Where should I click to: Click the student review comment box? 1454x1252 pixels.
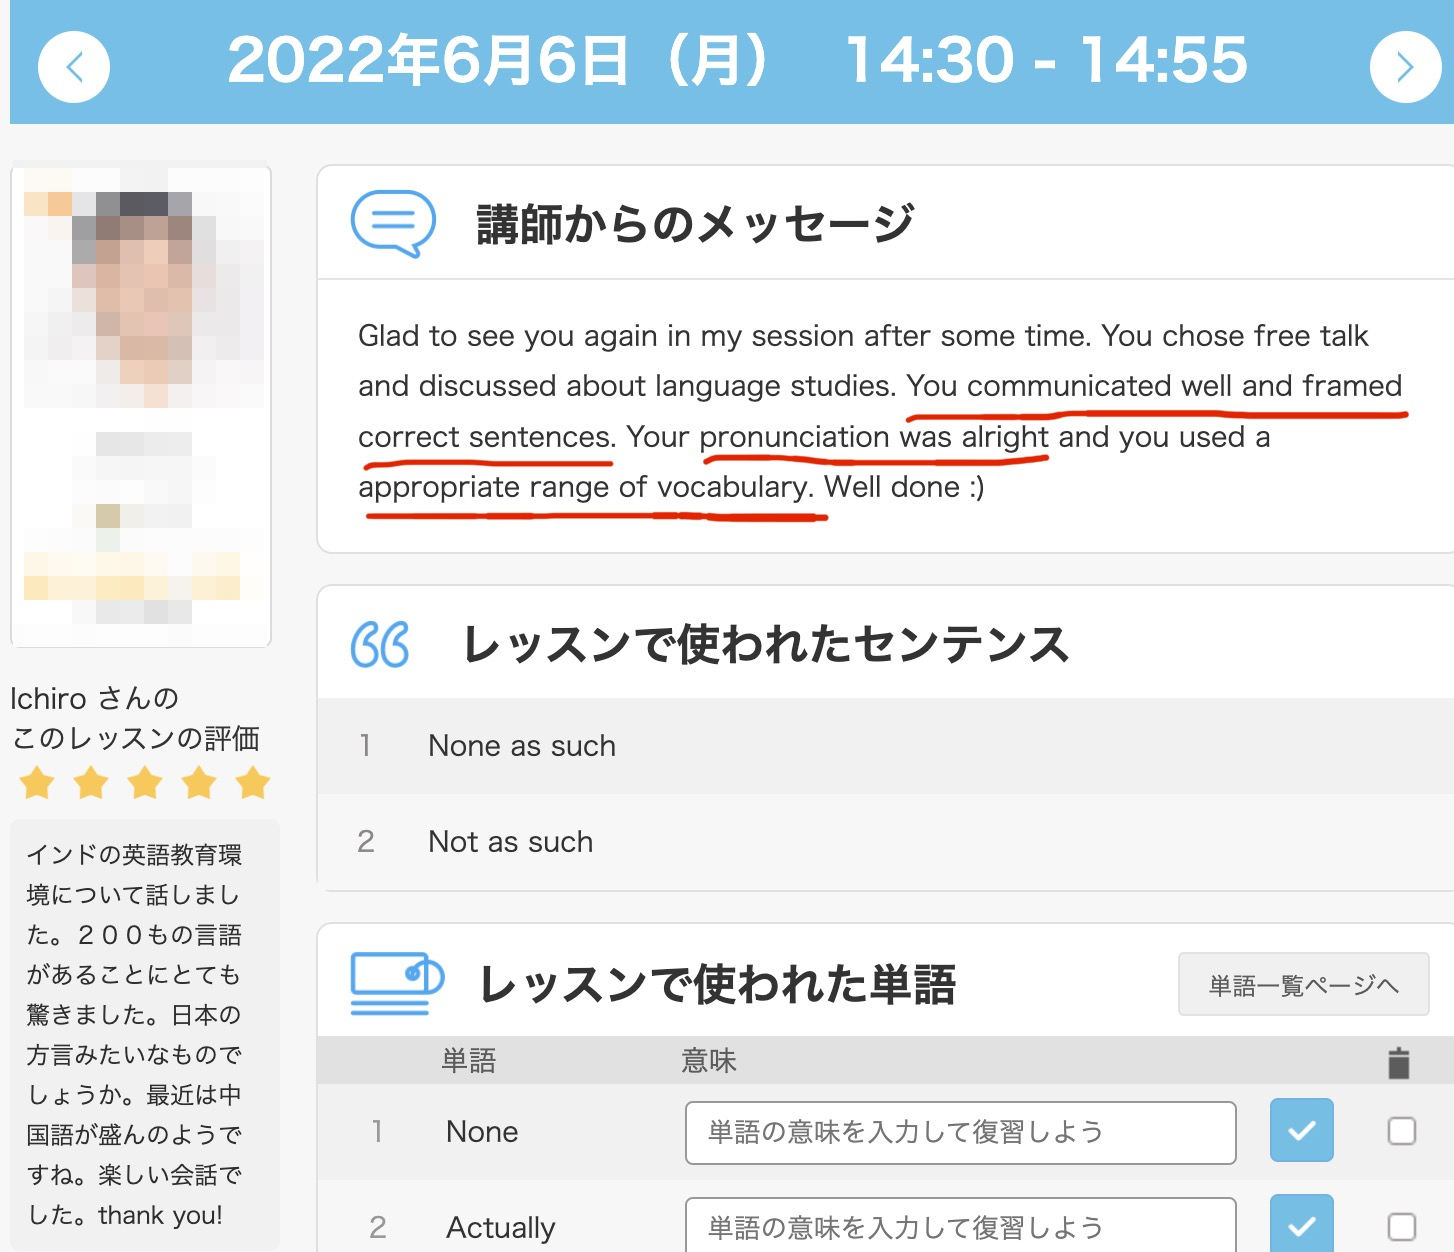coord(145,1035)
